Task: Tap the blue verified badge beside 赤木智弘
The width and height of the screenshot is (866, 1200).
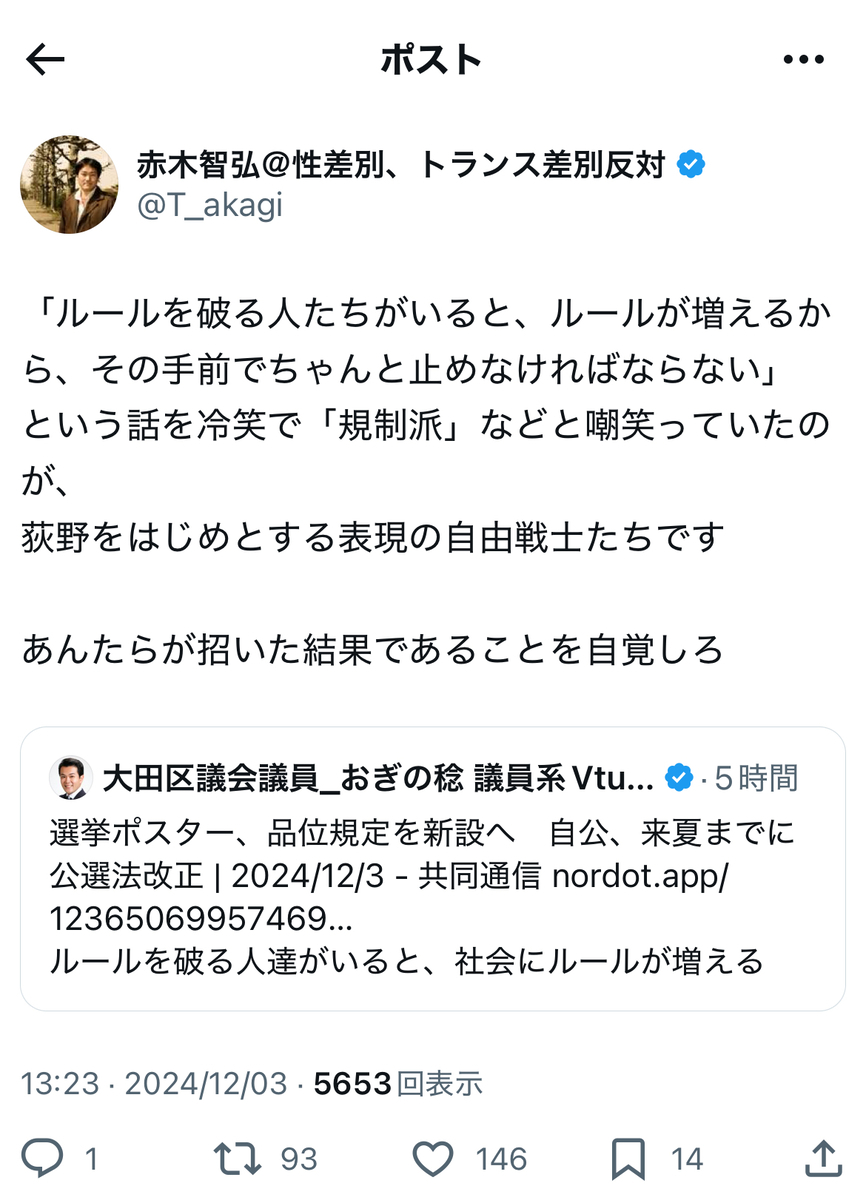Action: 690,165
